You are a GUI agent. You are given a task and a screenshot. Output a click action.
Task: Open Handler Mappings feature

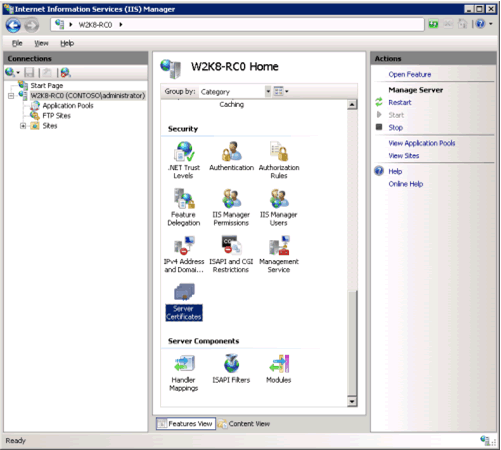point(183,373)
